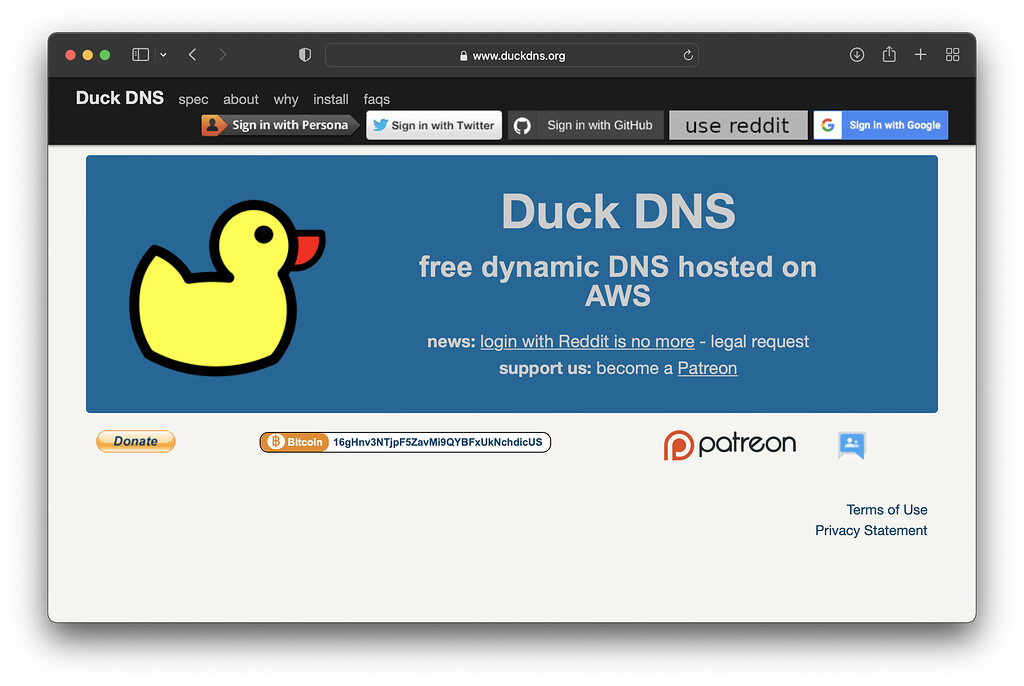This screenshot has width=1024, height=686.
Task: Expand the sidebar chevron next to sidebar icon
Action: click(163, 55)
